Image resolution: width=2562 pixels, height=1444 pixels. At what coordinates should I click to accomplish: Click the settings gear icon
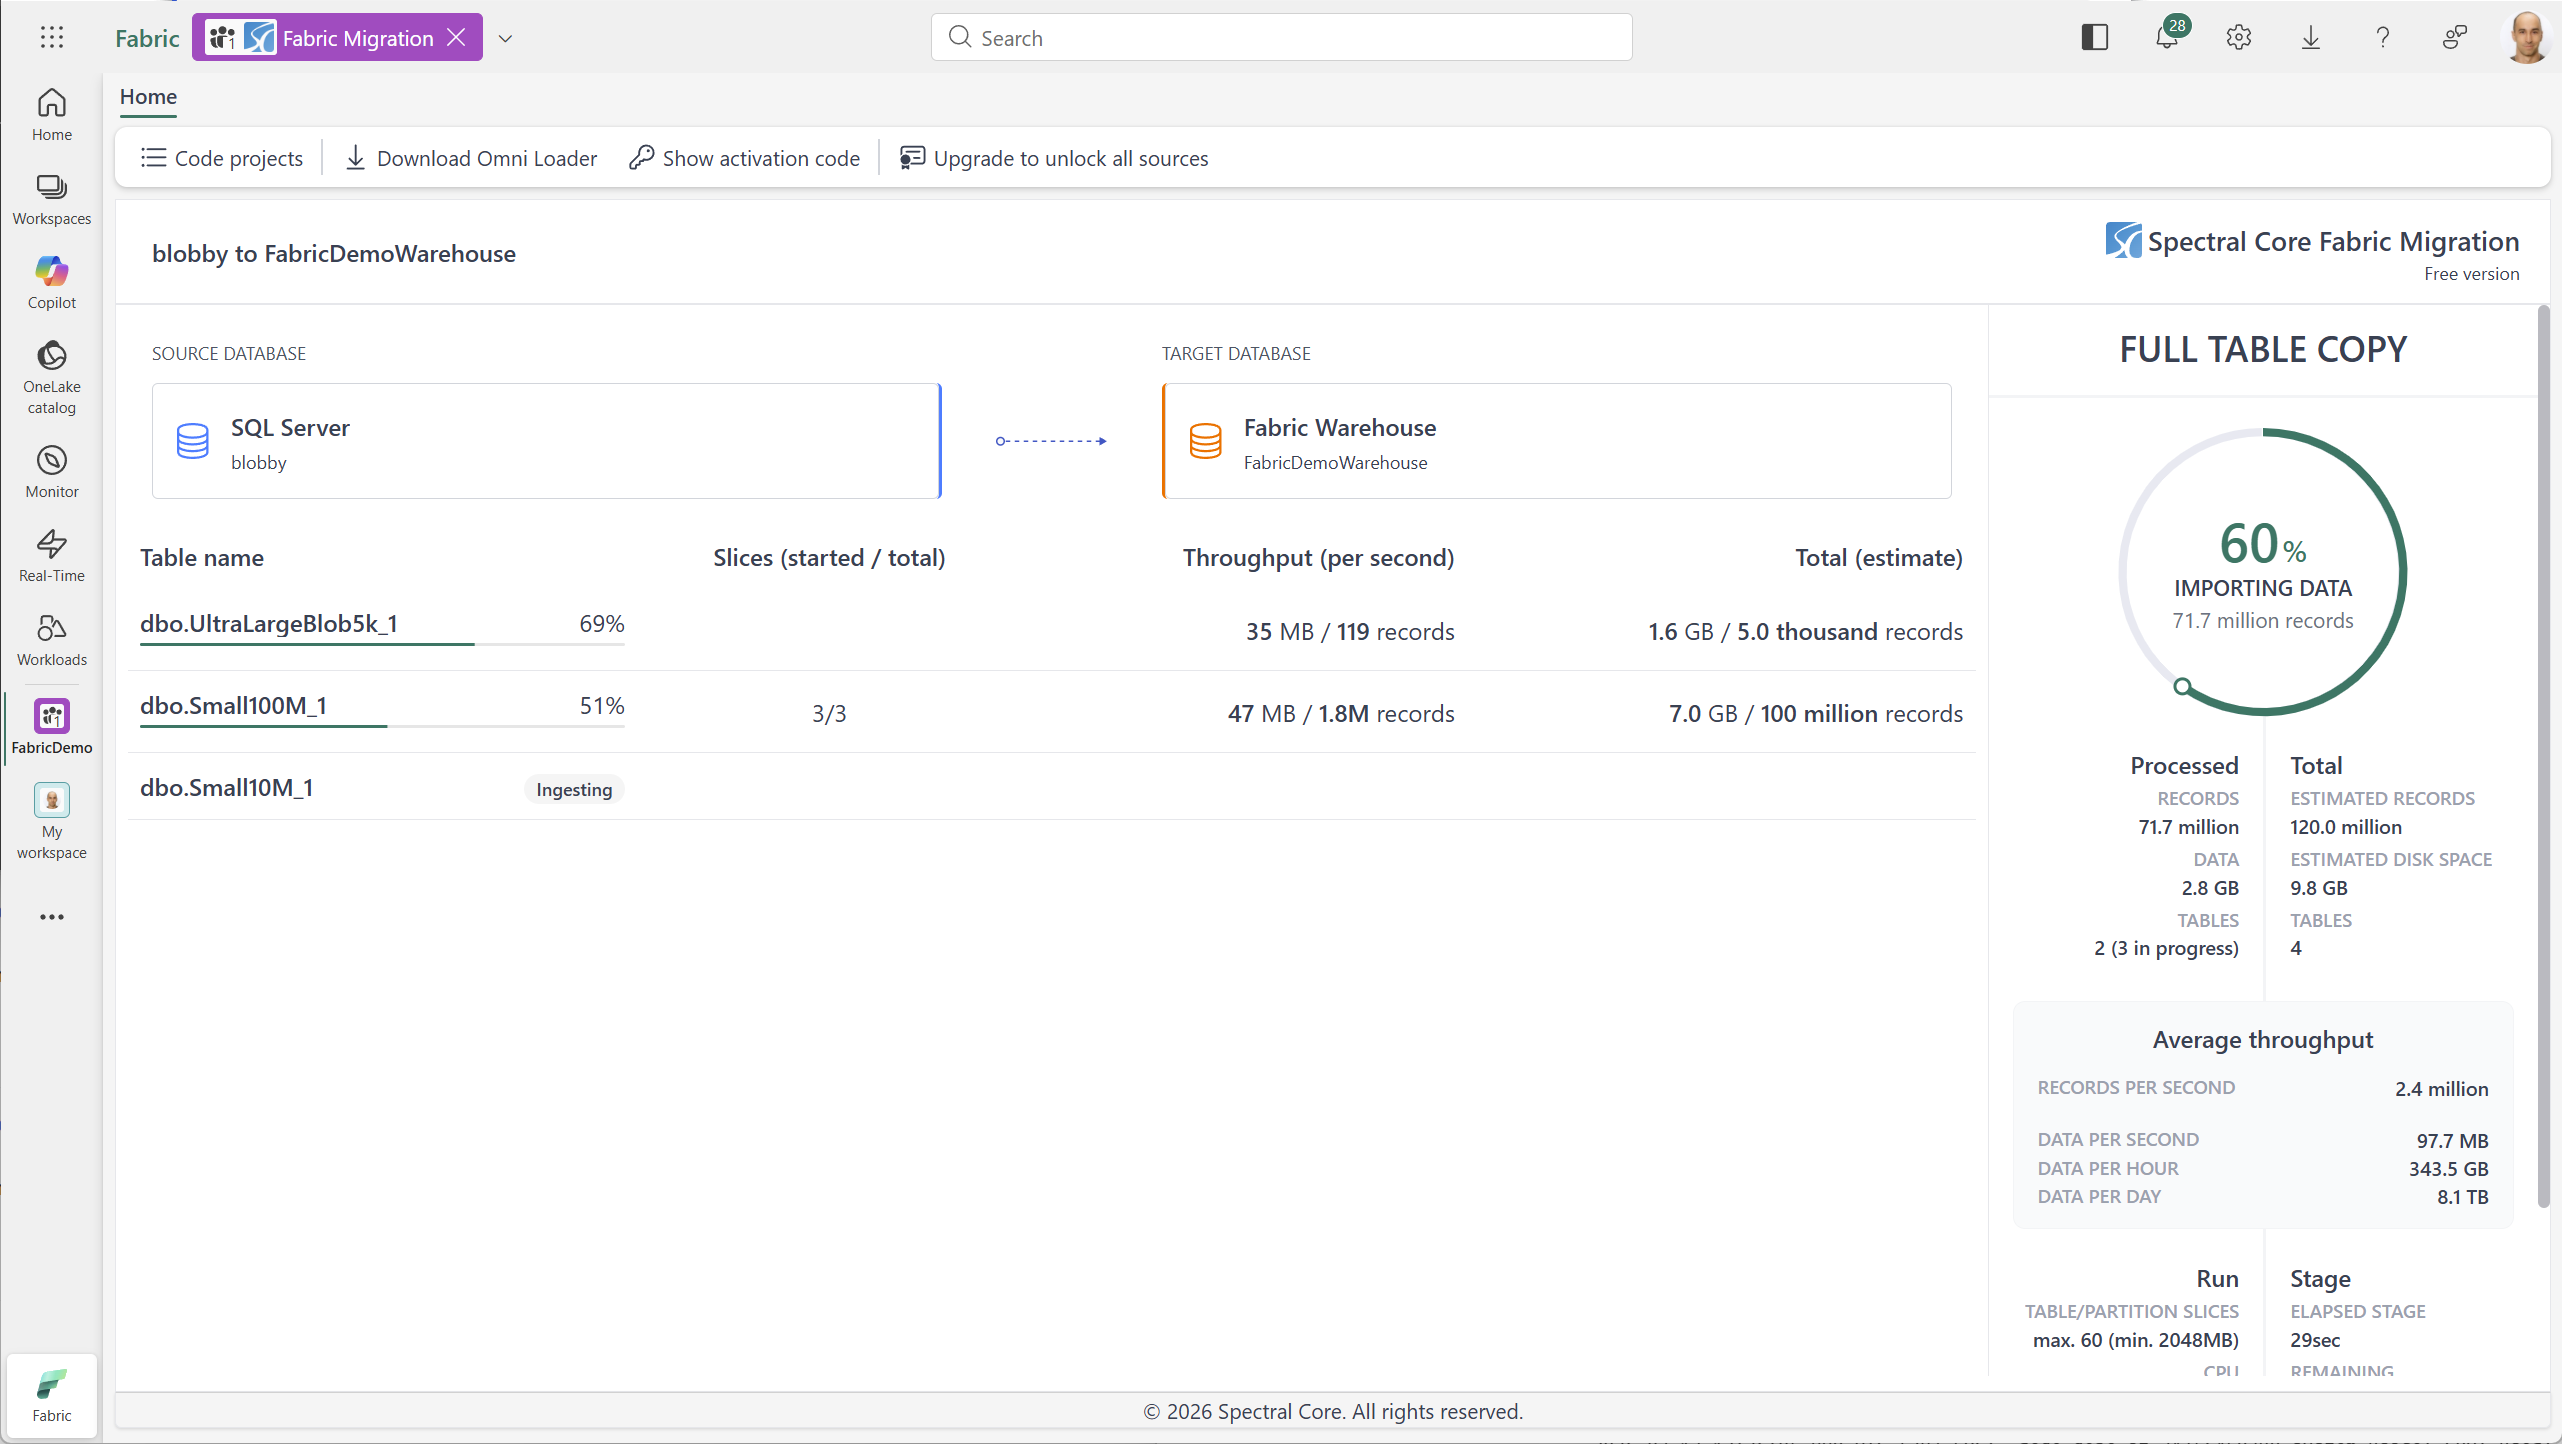point(2238,38)
